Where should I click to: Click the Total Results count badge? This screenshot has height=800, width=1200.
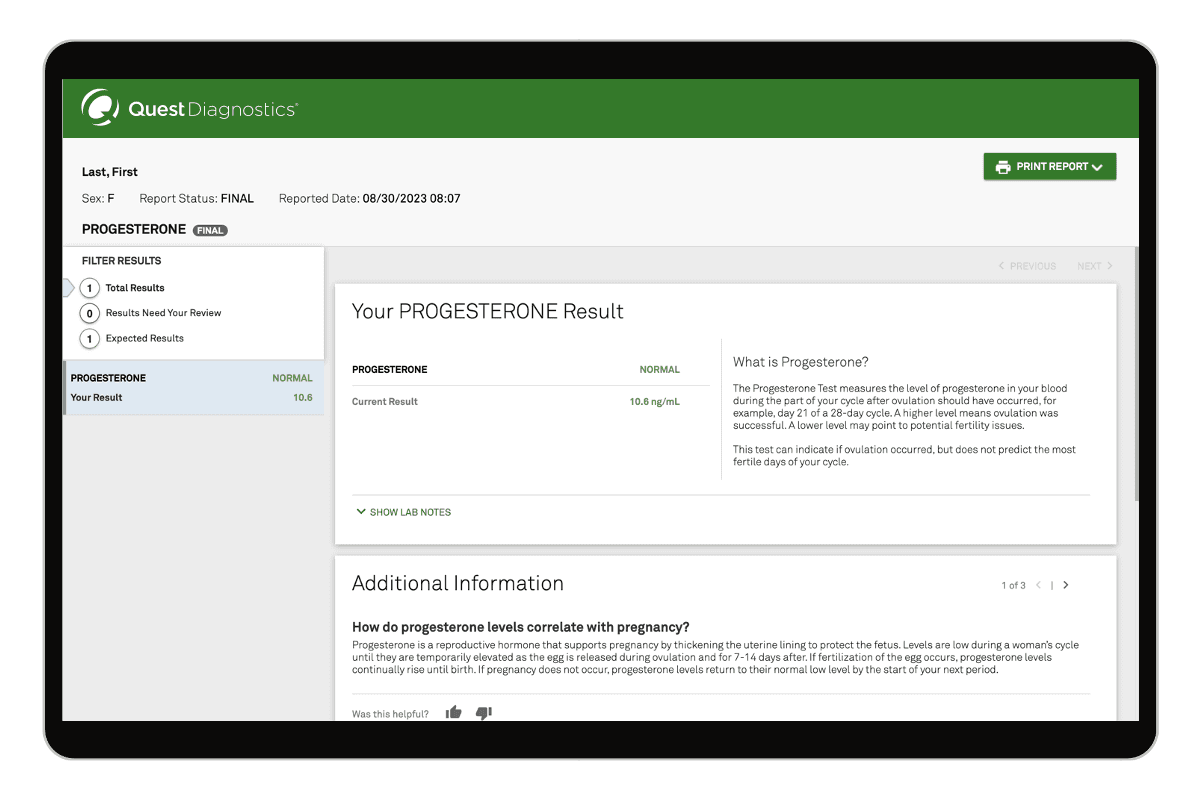(x=88, y=288)
